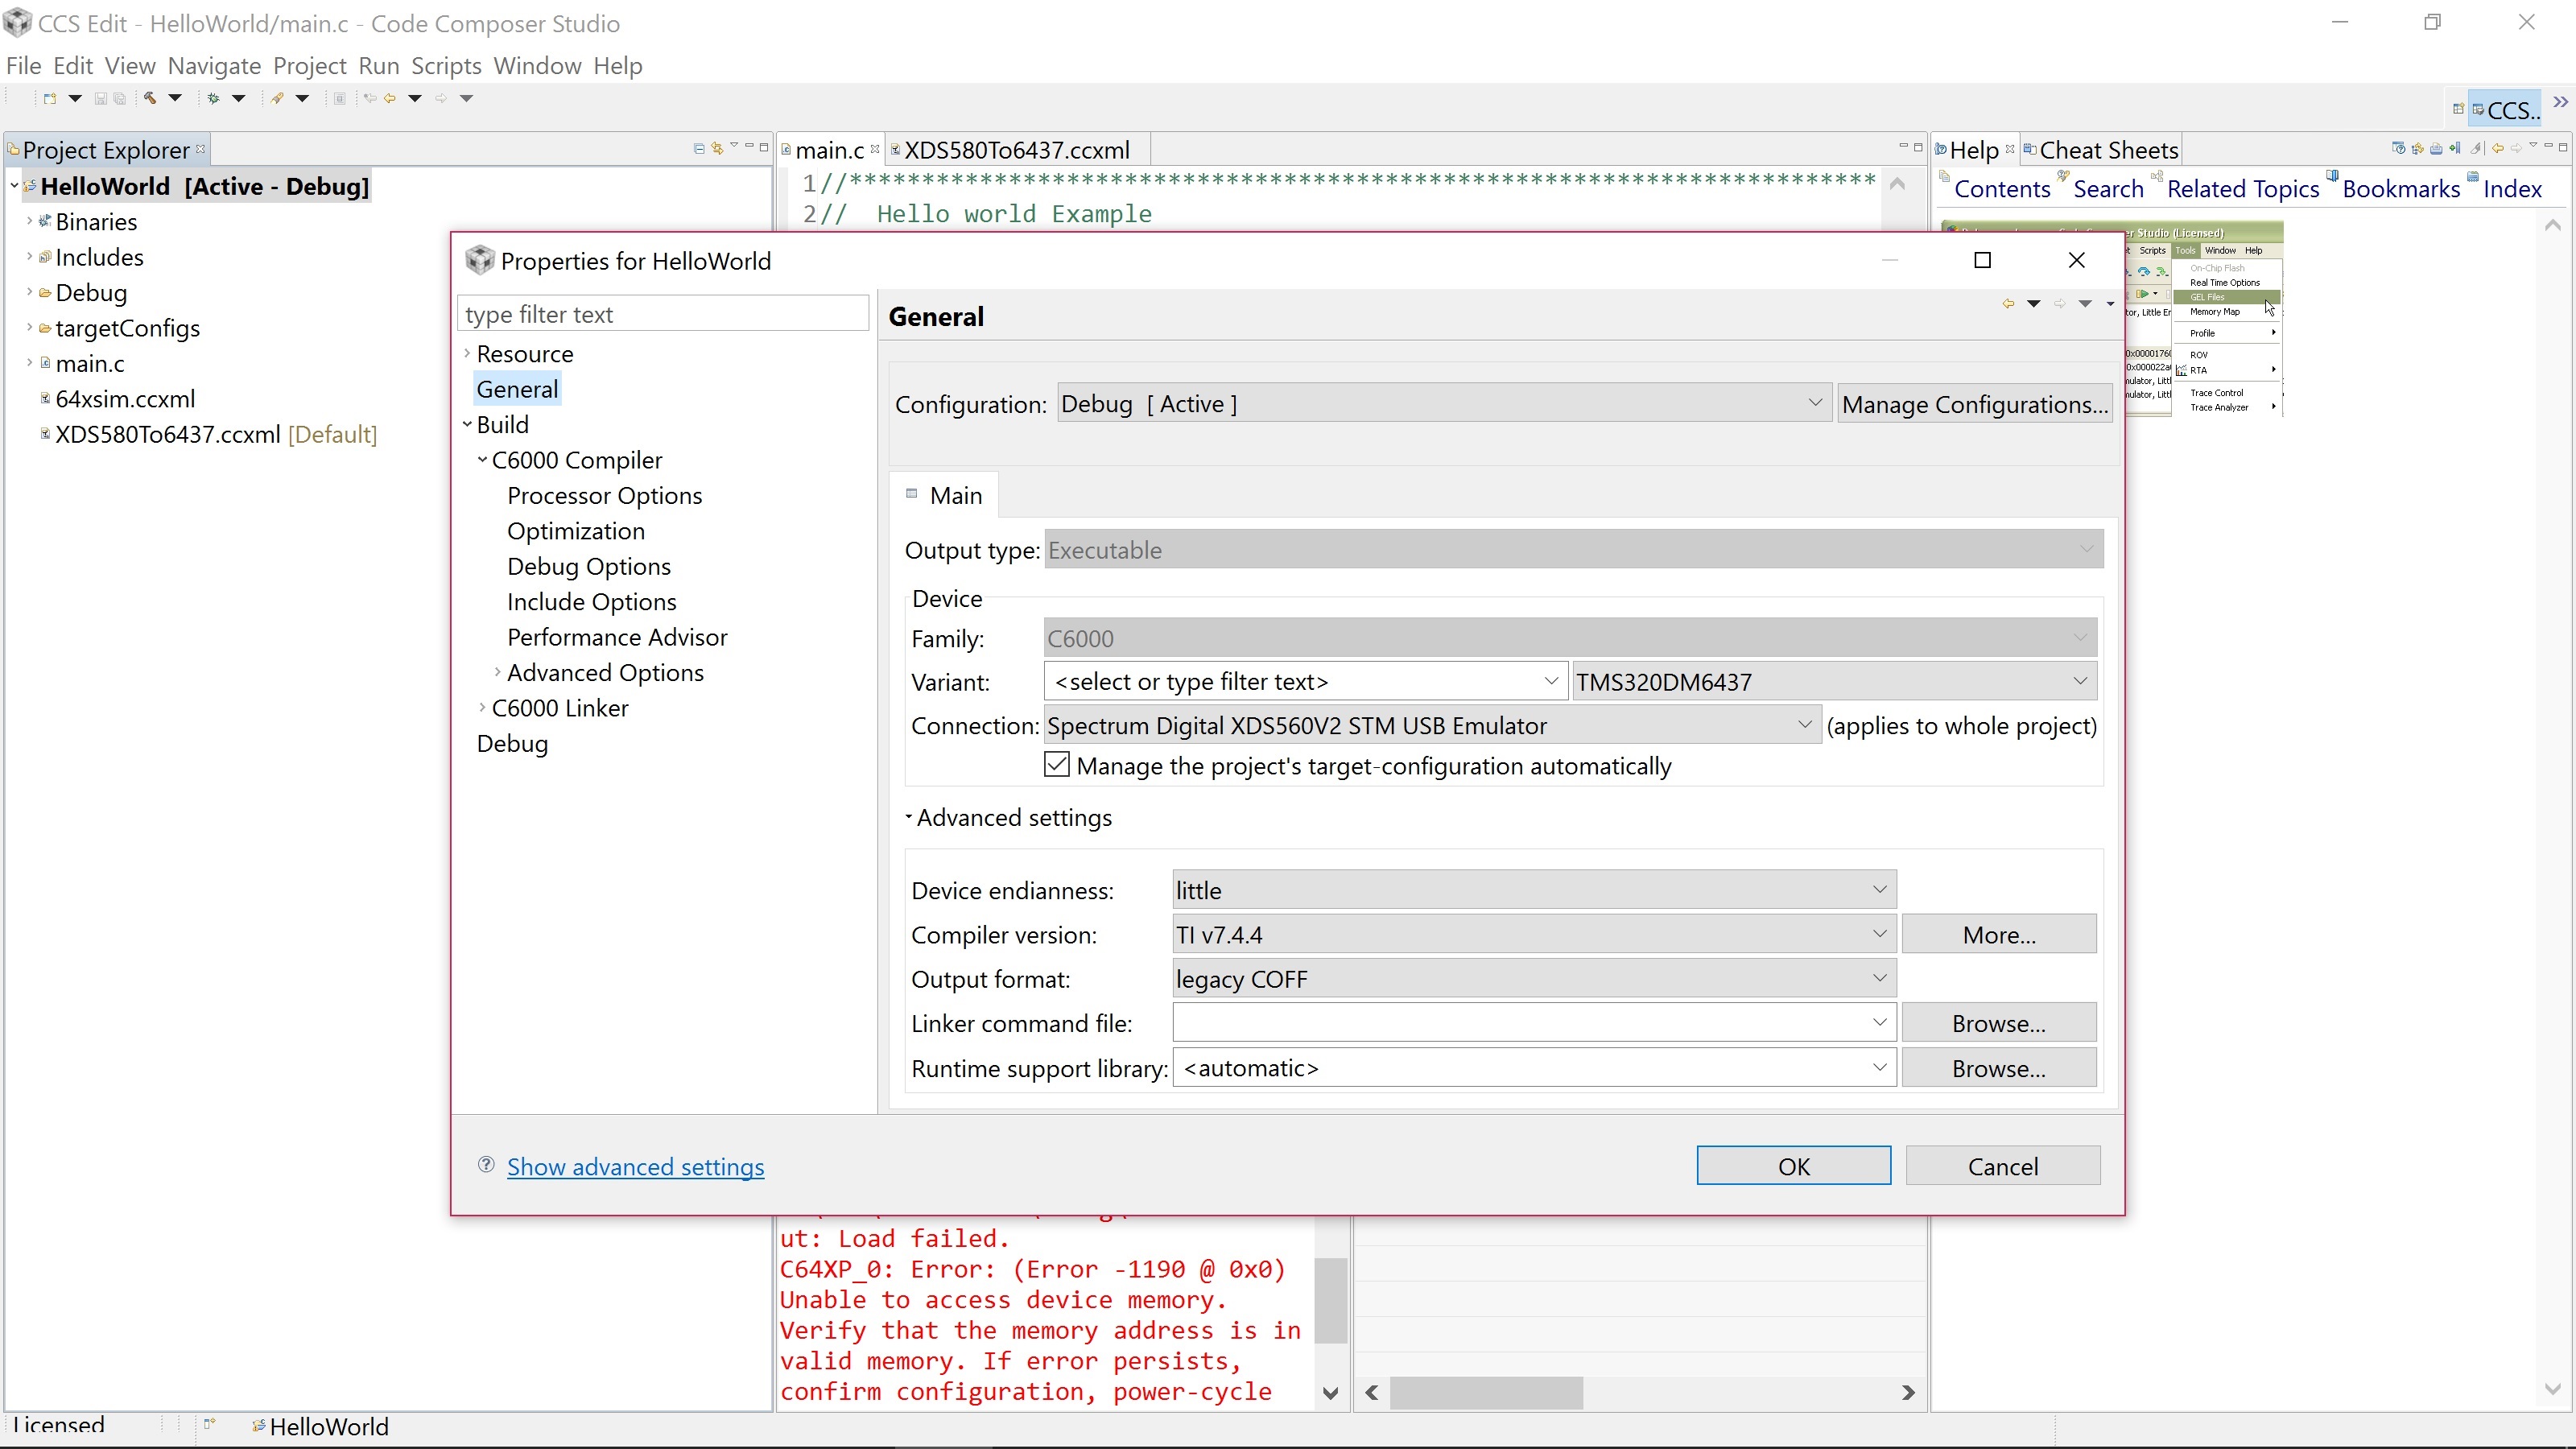
Task: Open the Navigate menu
Action: click(214, 66)
